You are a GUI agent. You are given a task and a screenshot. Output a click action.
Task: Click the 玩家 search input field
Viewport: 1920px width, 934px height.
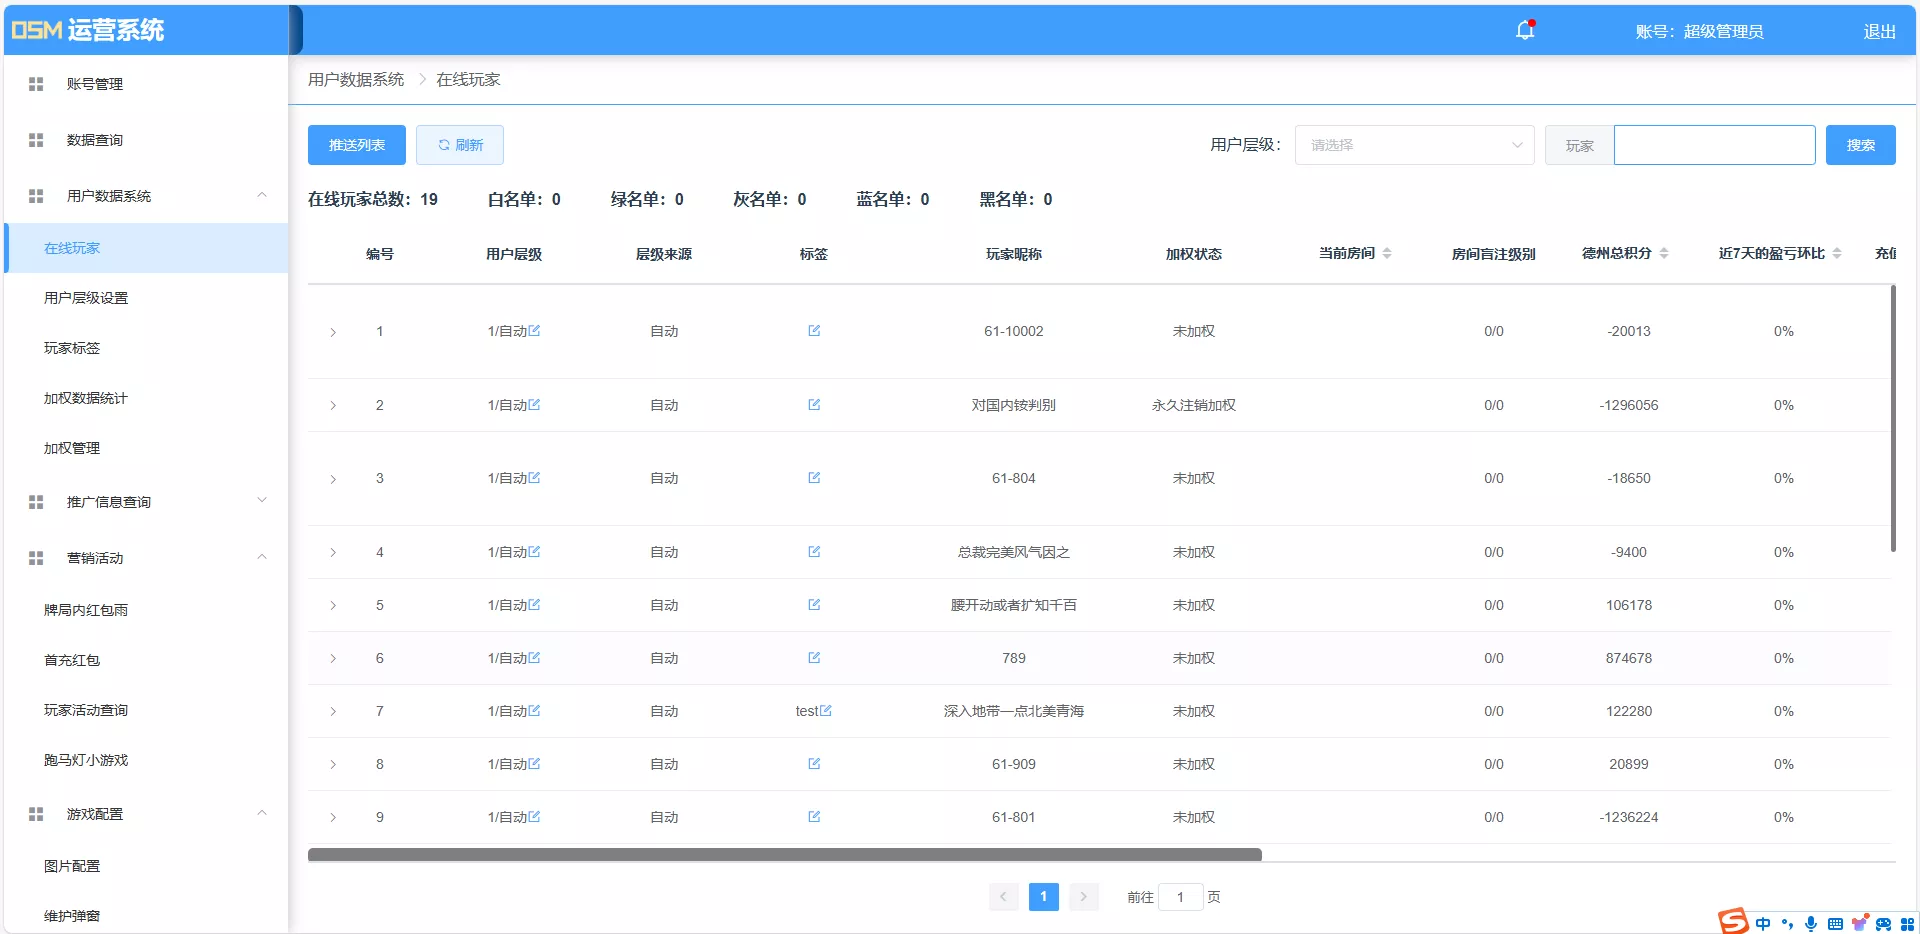pyautogui.click(x=1713, y=145)
